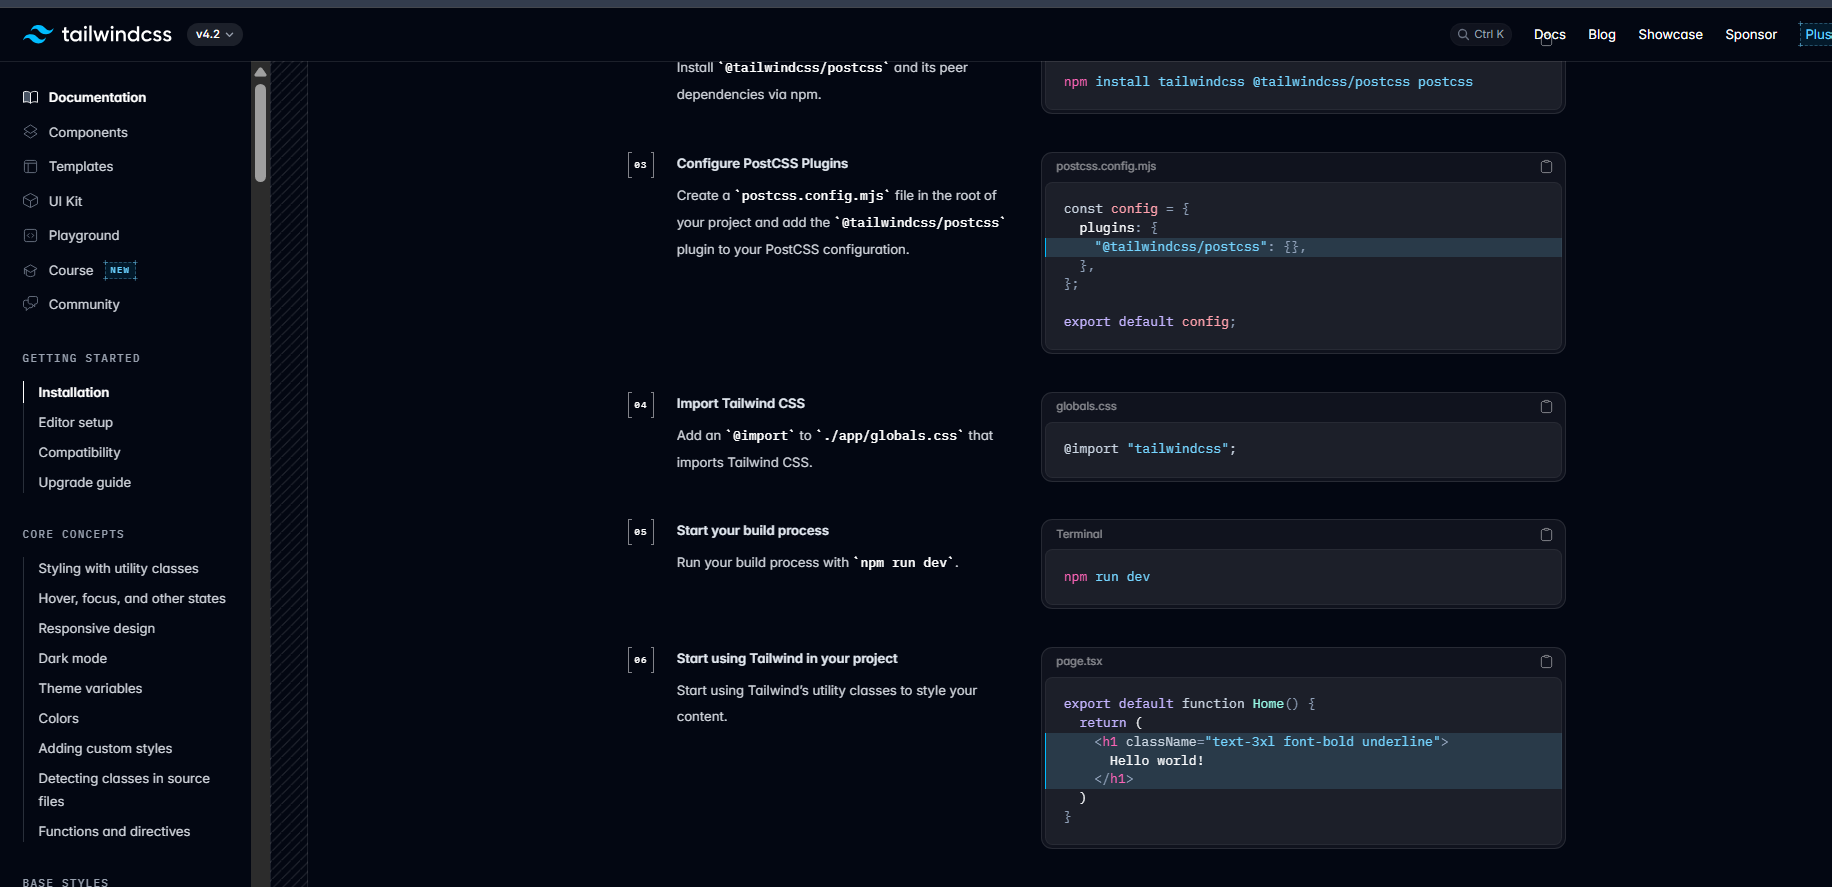This screenshot has height=887, width=1832.
Task: Open the Documentation sidebar link
Action: 97,97
